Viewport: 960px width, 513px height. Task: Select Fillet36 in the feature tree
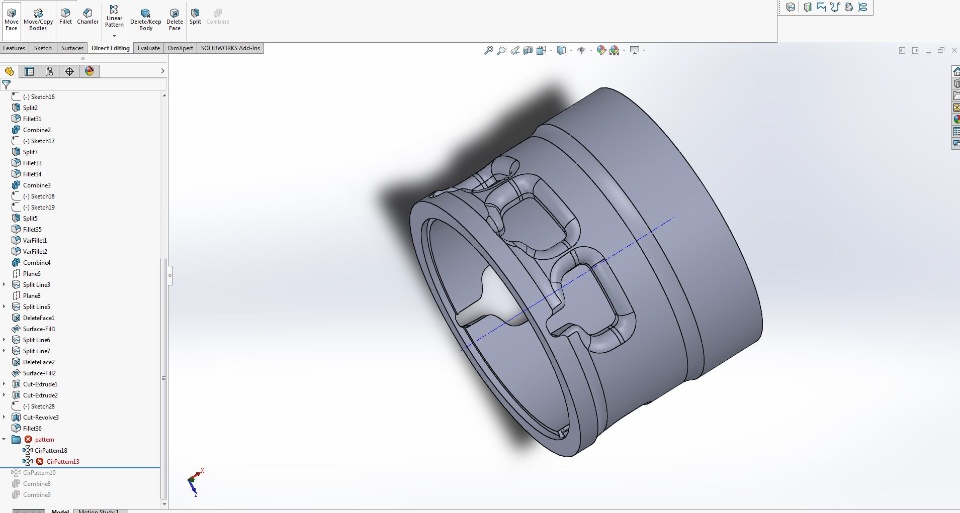point(32,429)
